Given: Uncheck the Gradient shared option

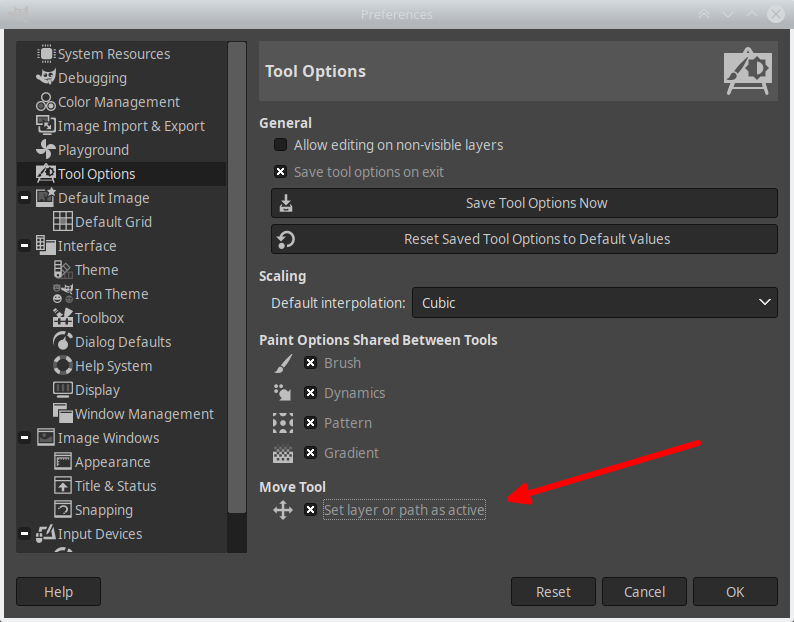Looking at the screenshot, I should 310,452.
